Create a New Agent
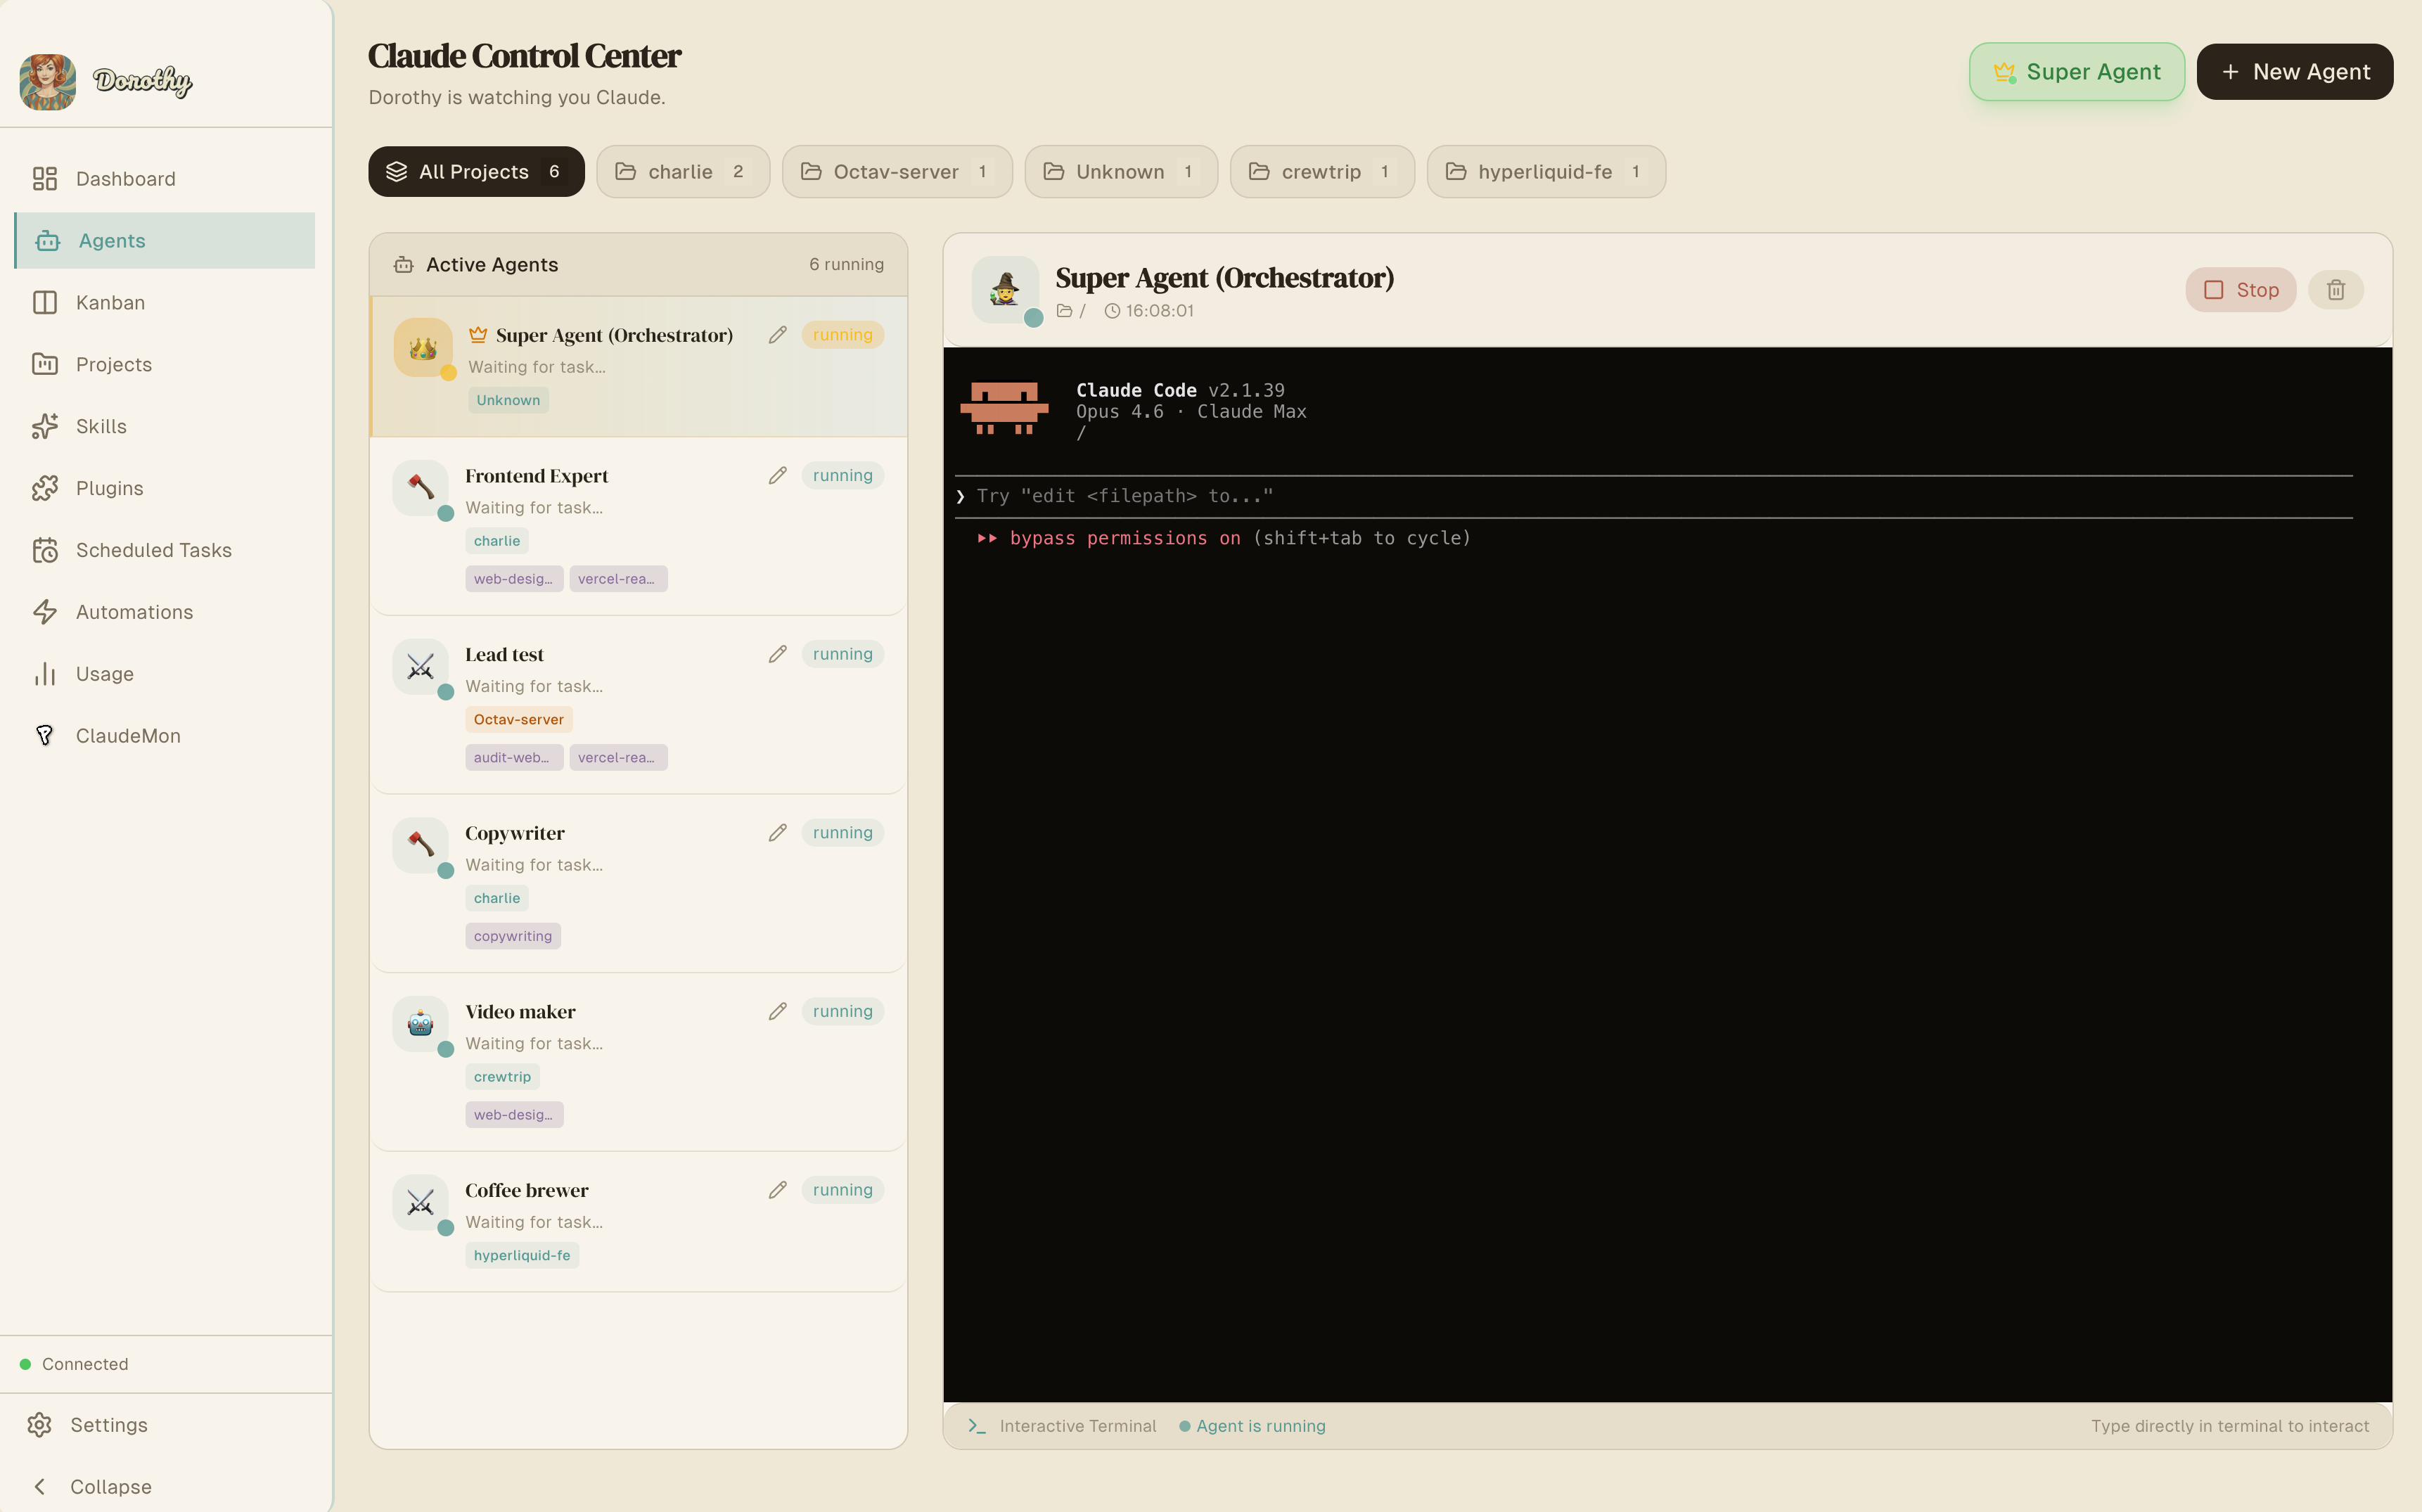This screenshot has width=2422, height=1512. (2294, 72)
